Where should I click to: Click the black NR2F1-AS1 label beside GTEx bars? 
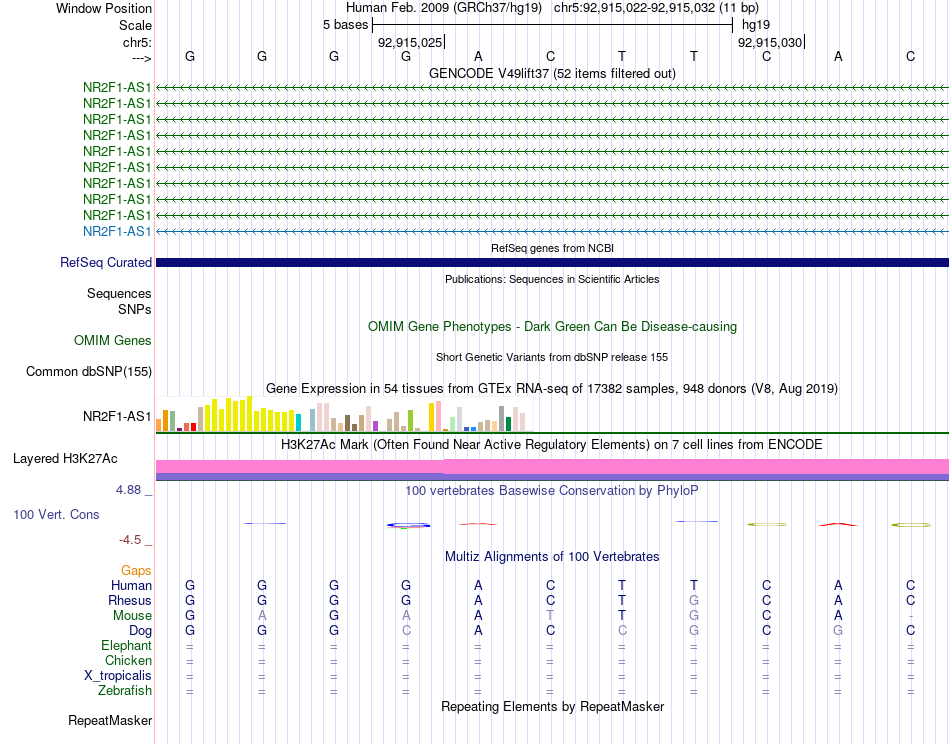(x=117, y=416)
